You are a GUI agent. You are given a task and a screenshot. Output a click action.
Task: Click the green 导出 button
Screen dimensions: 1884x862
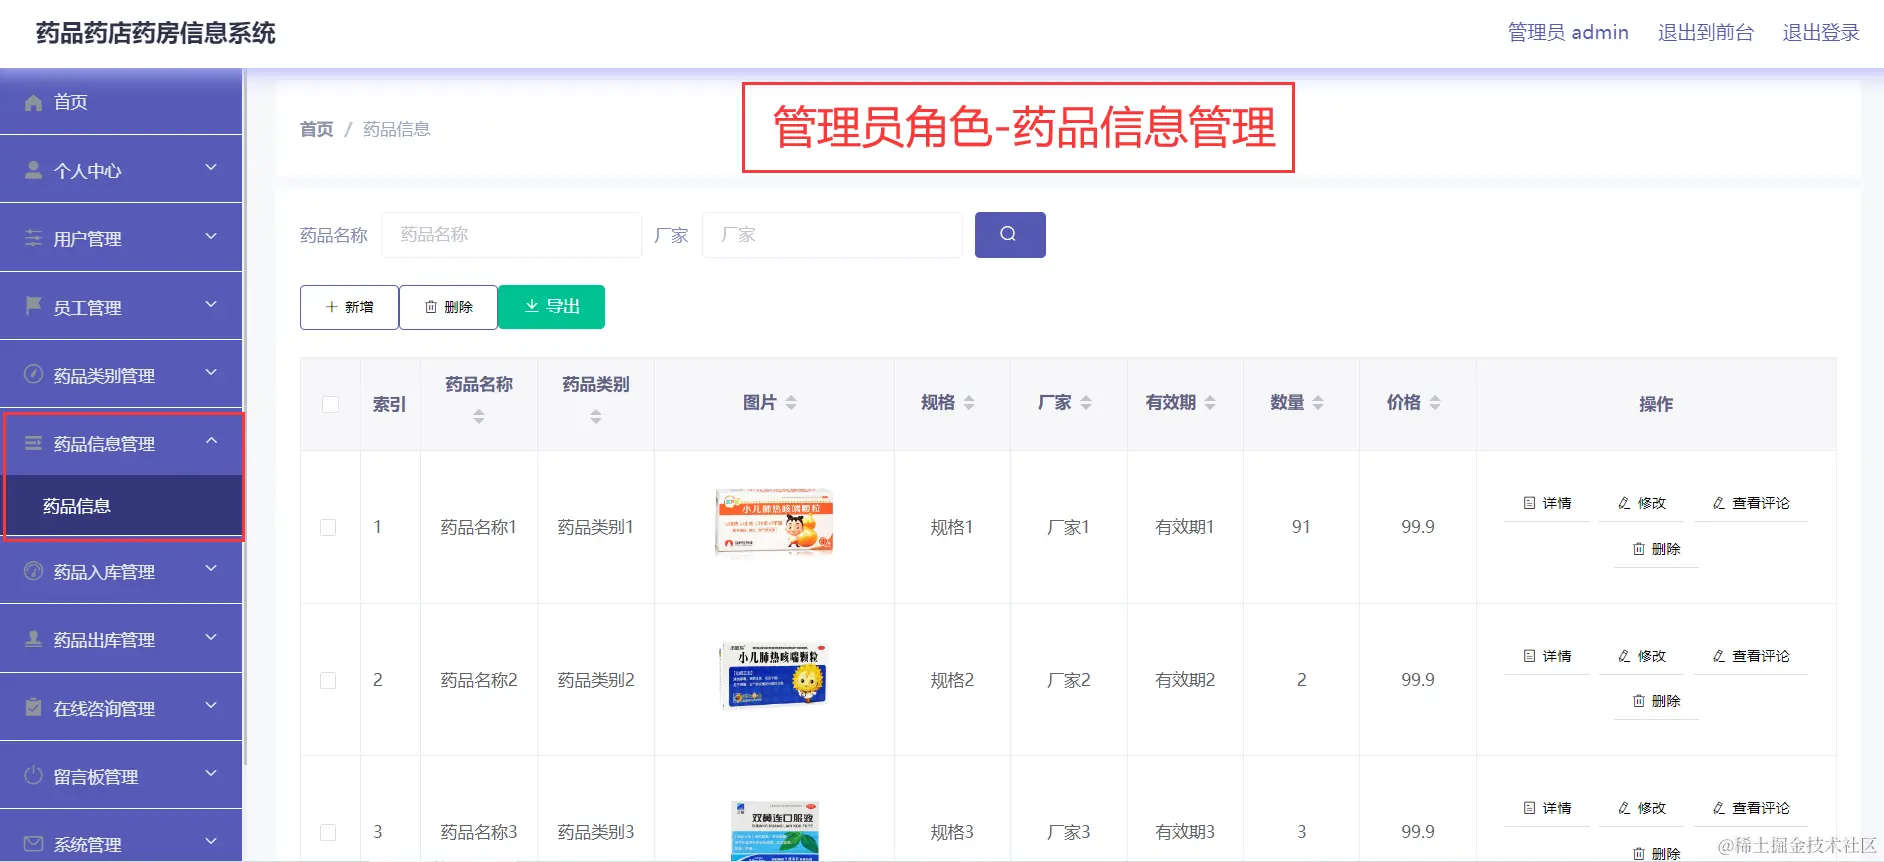click(x=551, y=307)
